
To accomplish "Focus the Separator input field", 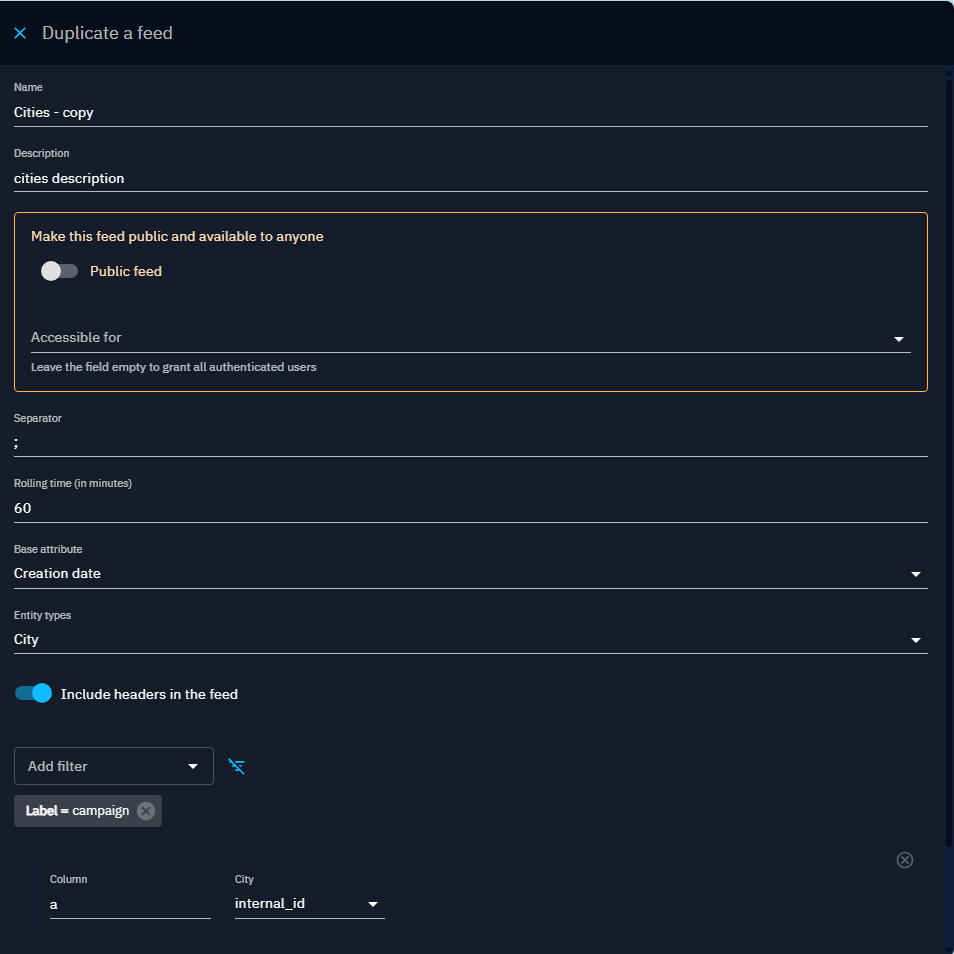I will tap(470, 443).
